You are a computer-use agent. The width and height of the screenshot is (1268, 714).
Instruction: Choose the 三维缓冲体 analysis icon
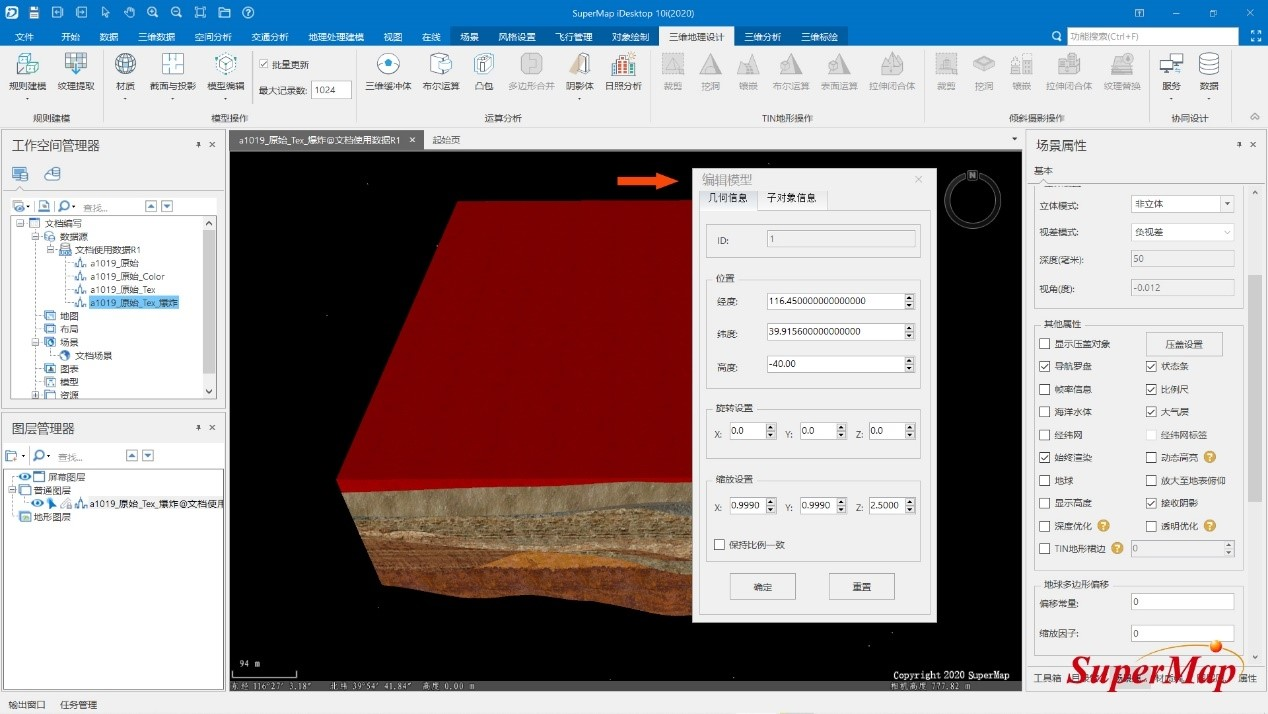tap(388, 72)
